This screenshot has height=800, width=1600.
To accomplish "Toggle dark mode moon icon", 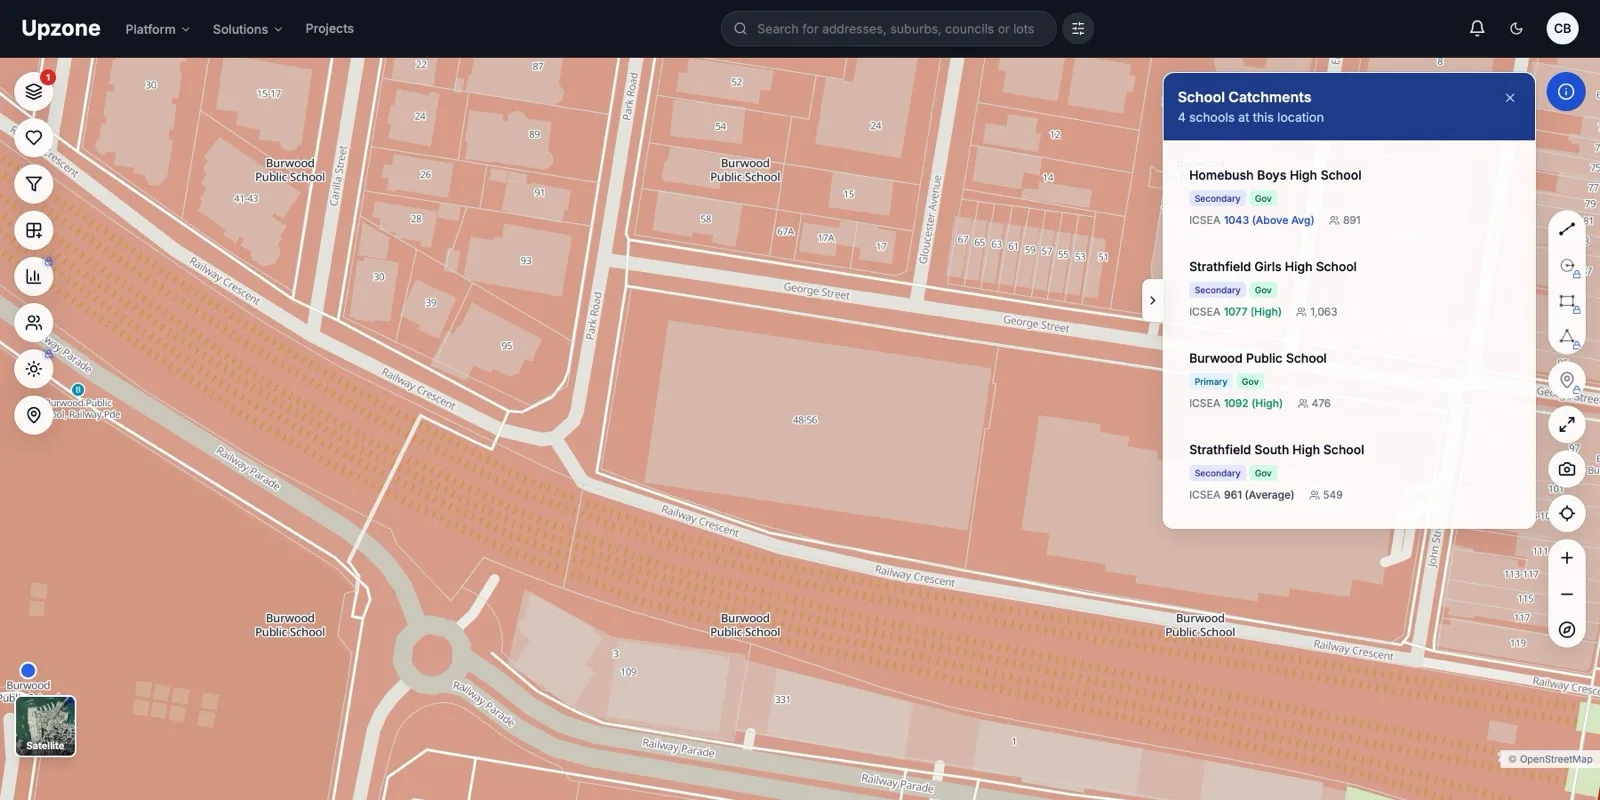I will tap(1516, 29).
